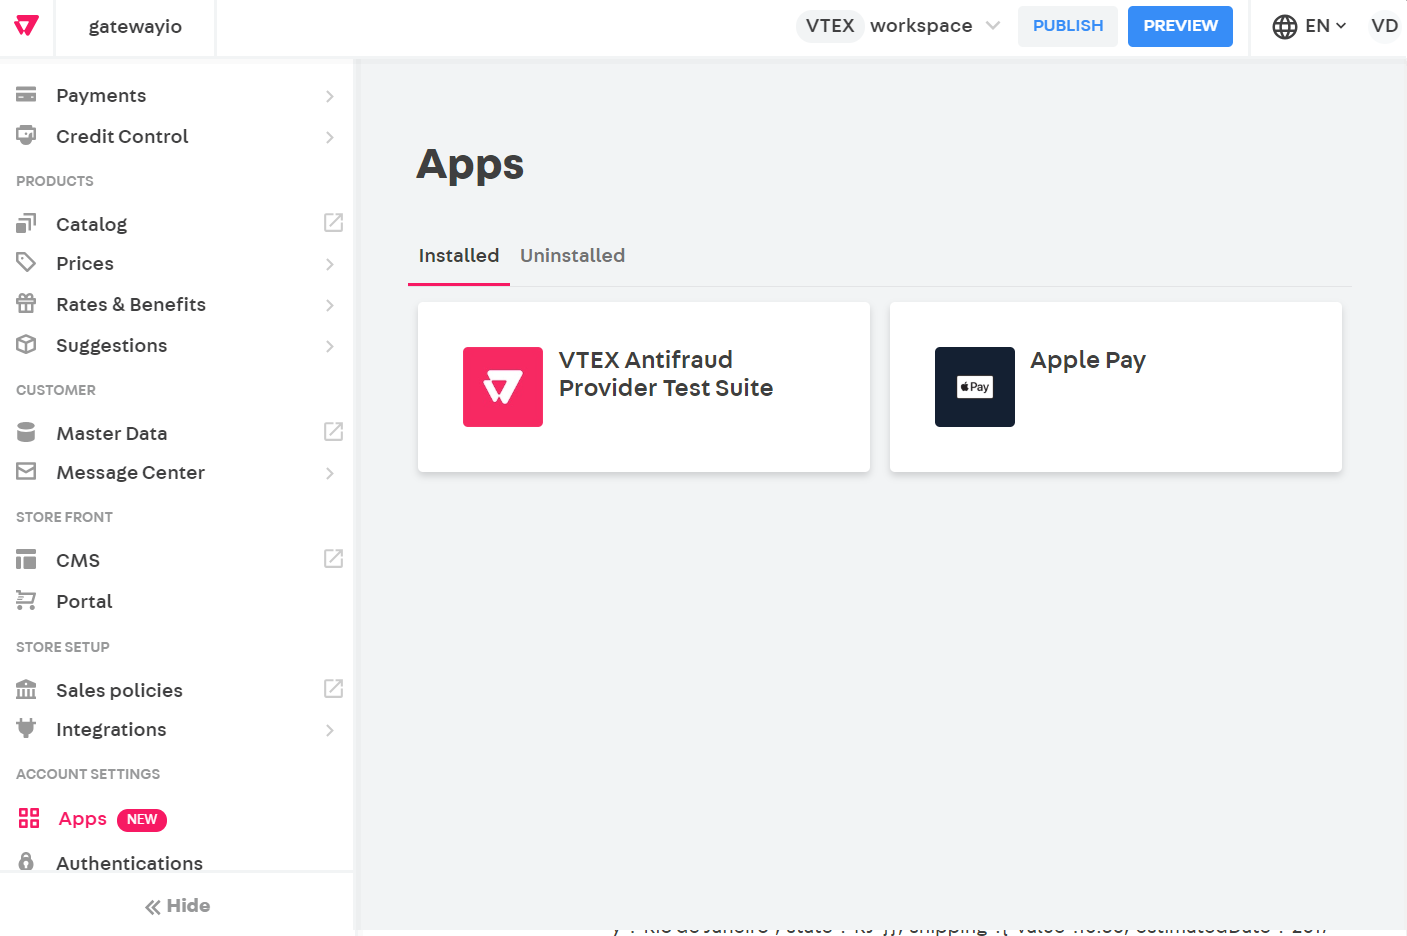This screenshot has height=936, width=1407.
Task: Open the Apple Pay app card
Action: (x=1115, y=387)
